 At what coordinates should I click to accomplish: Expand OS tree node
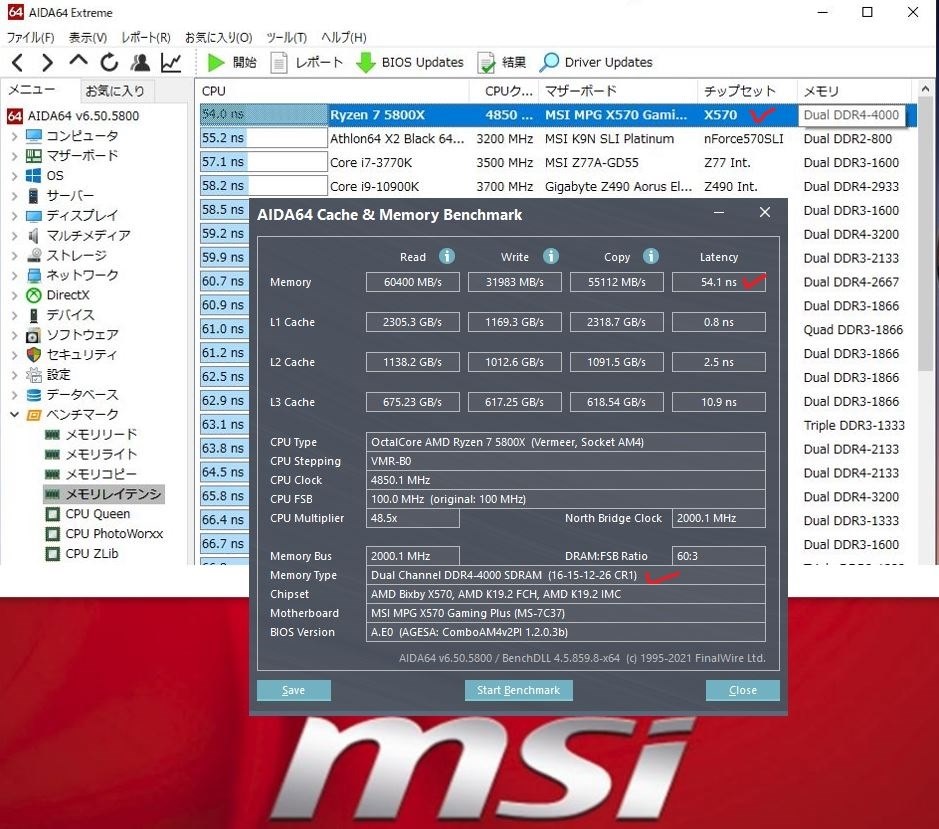click(14, 176)
